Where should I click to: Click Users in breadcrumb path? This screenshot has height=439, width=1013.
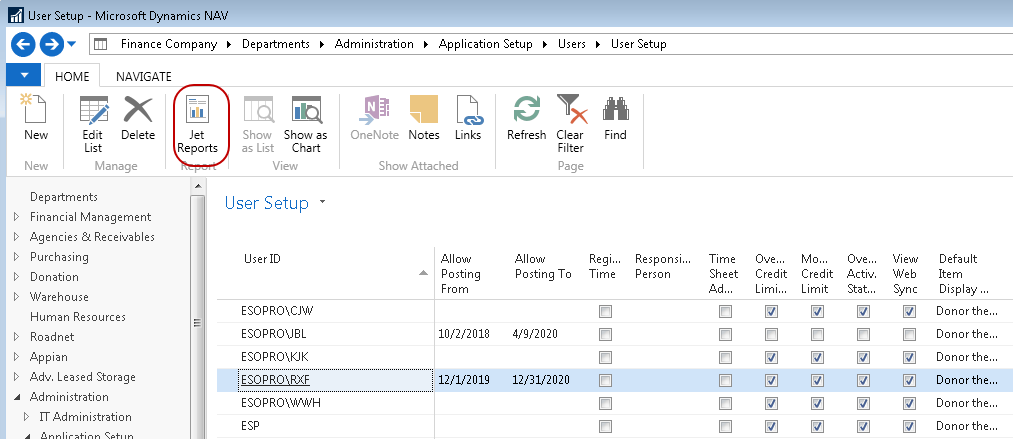point(572,44)
